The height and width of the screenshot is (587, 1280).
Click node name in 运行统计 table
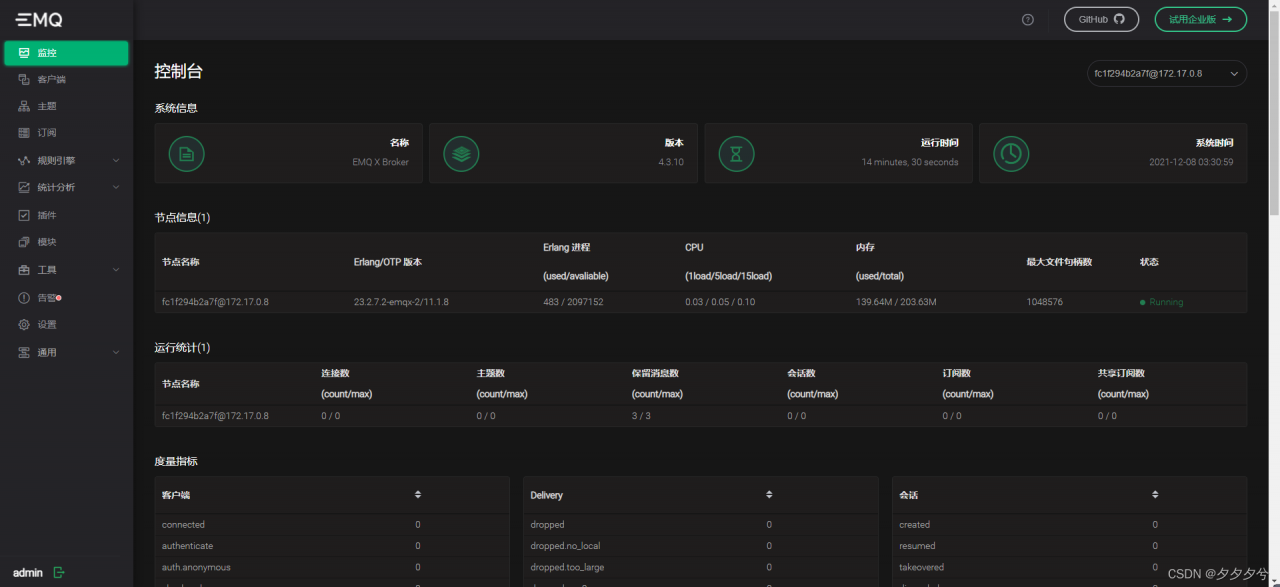pyautogui.click(x=215, y=416)
